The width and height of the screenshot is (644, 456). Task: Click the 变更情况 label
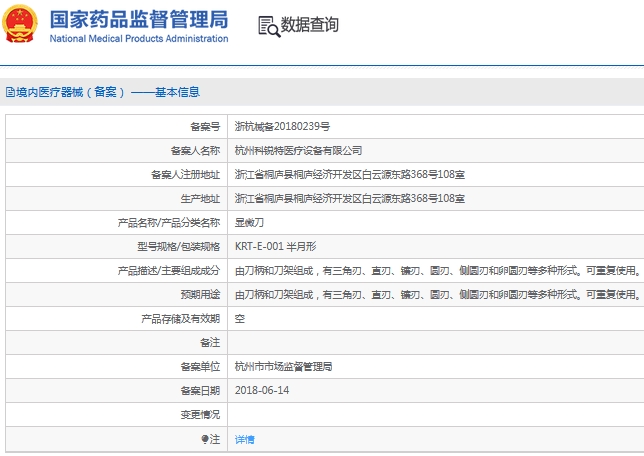coord(200,415)
